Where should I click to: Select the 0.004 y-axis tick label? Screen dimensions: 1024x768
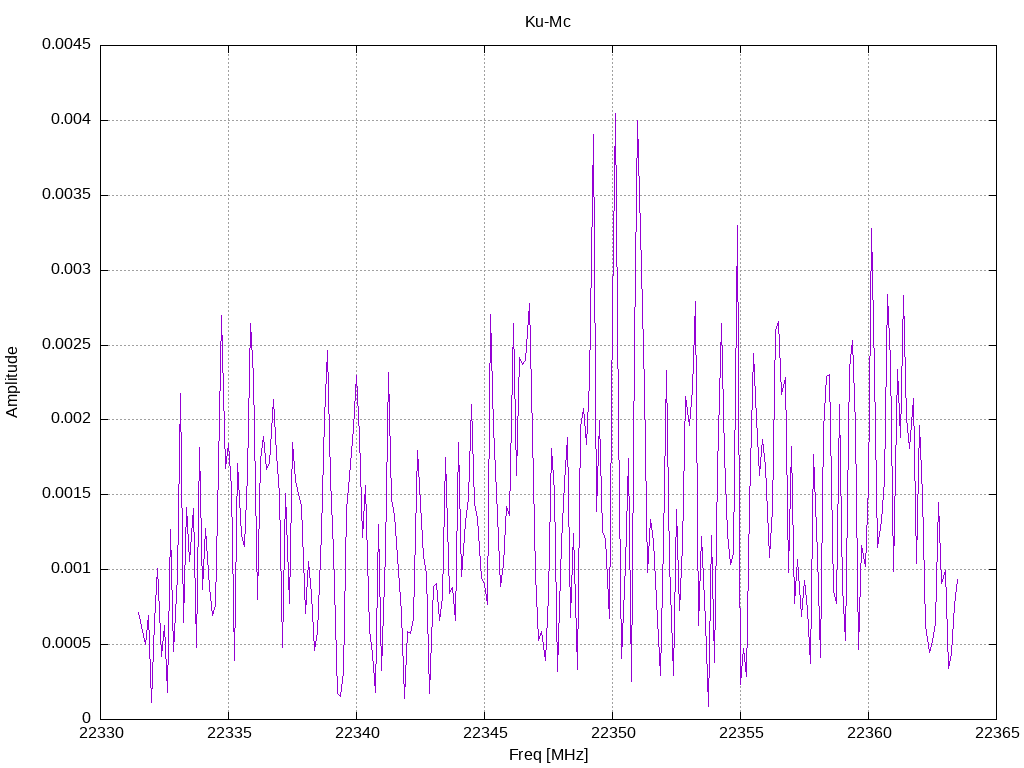[71, 120]
